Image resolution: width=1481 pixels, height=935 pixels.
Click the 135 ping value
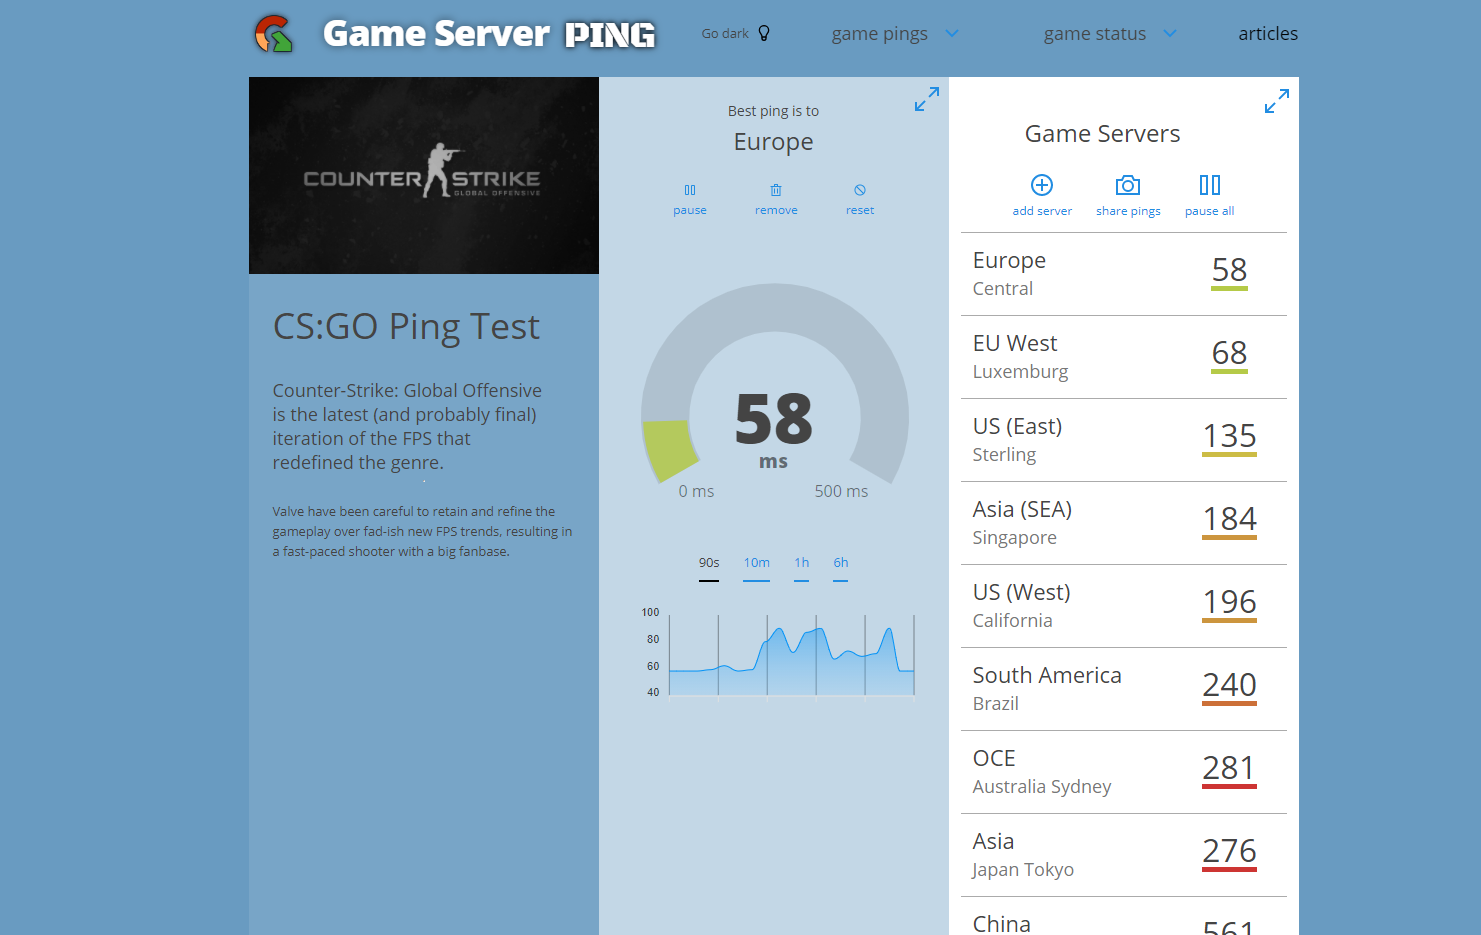click(1229, 437)
